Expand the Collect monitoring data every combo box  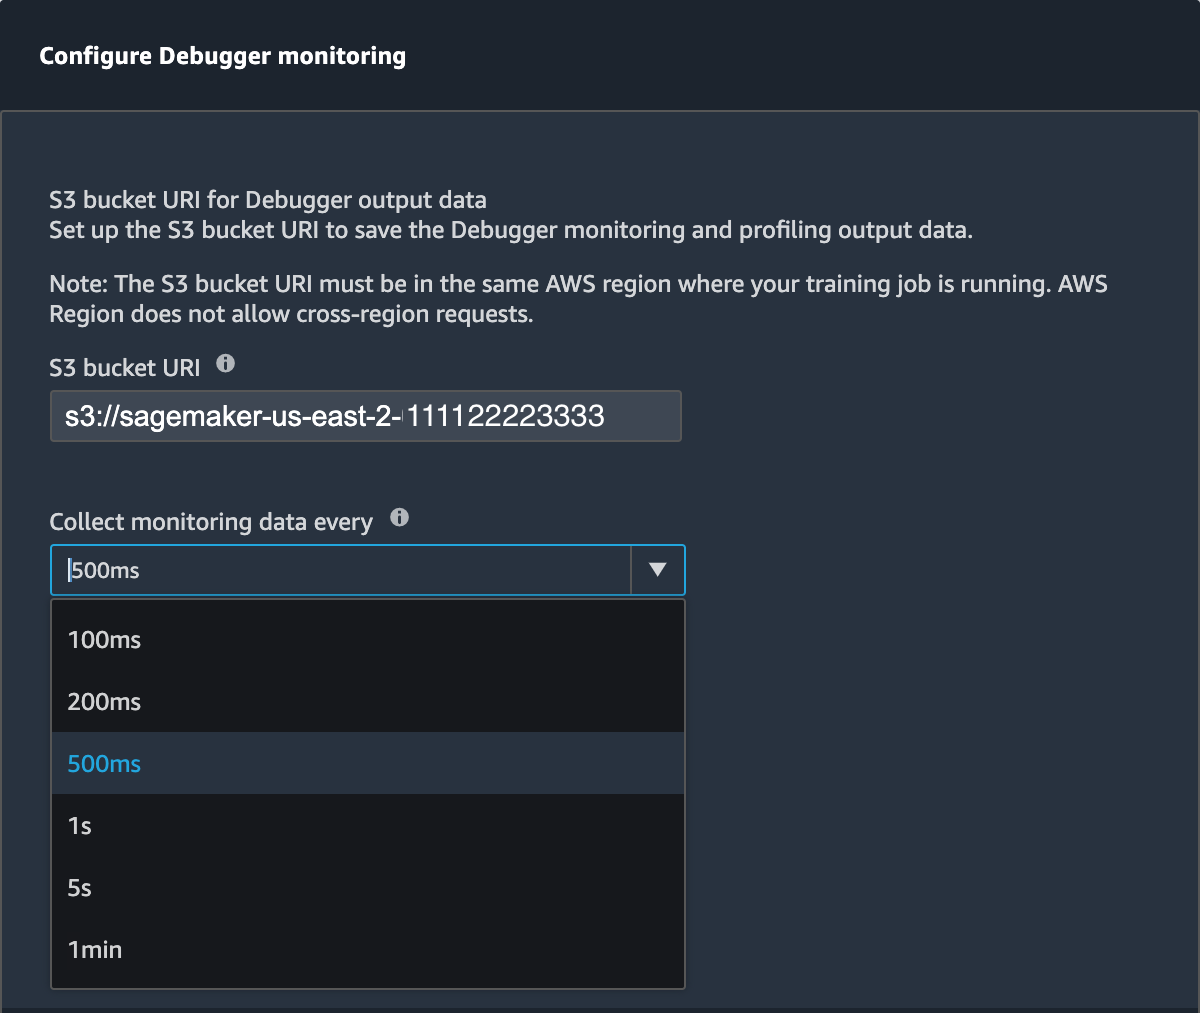coord(658,569)
